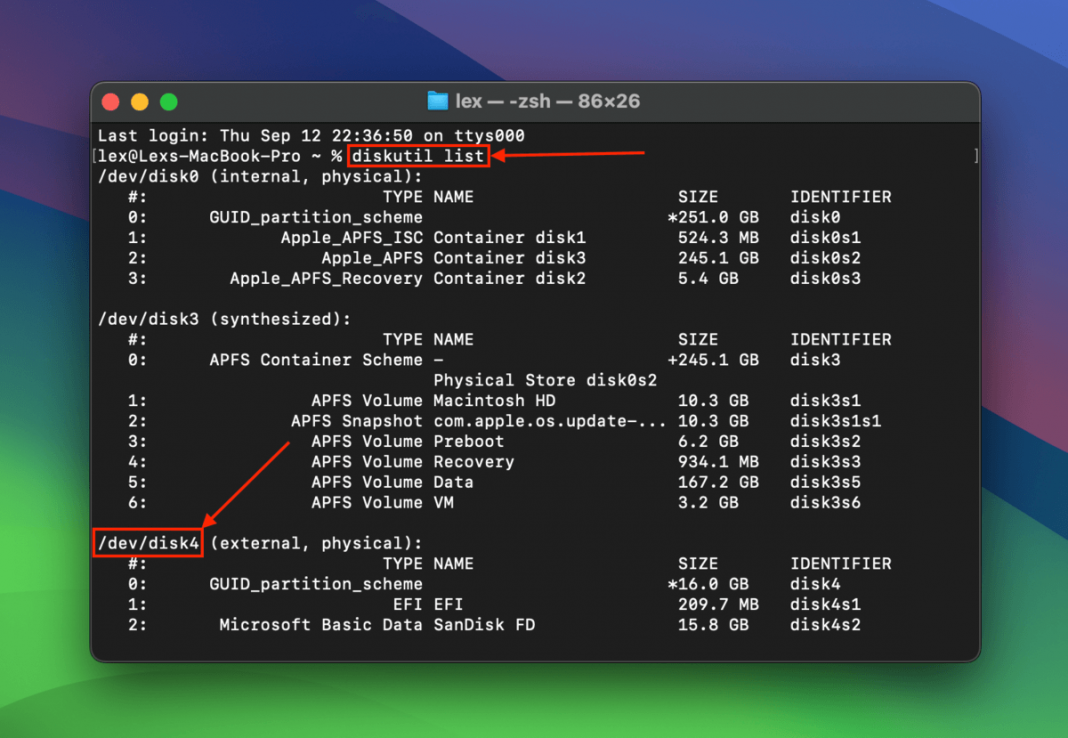Click the disk3s6 VM volume identifier

tap(824, 502)
